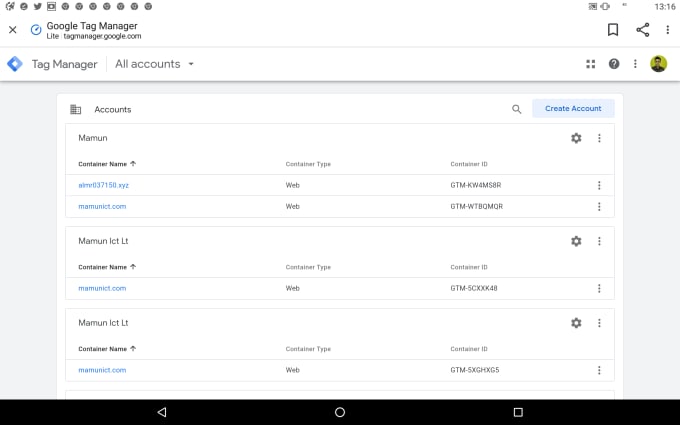
Task: Tap Android back navigation button
Action: [x=162, y=412]
